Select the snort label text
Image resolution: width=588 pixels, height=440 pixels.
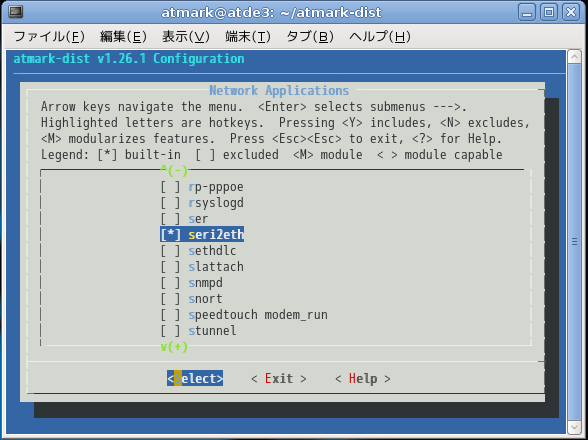(x=206, y=299)
